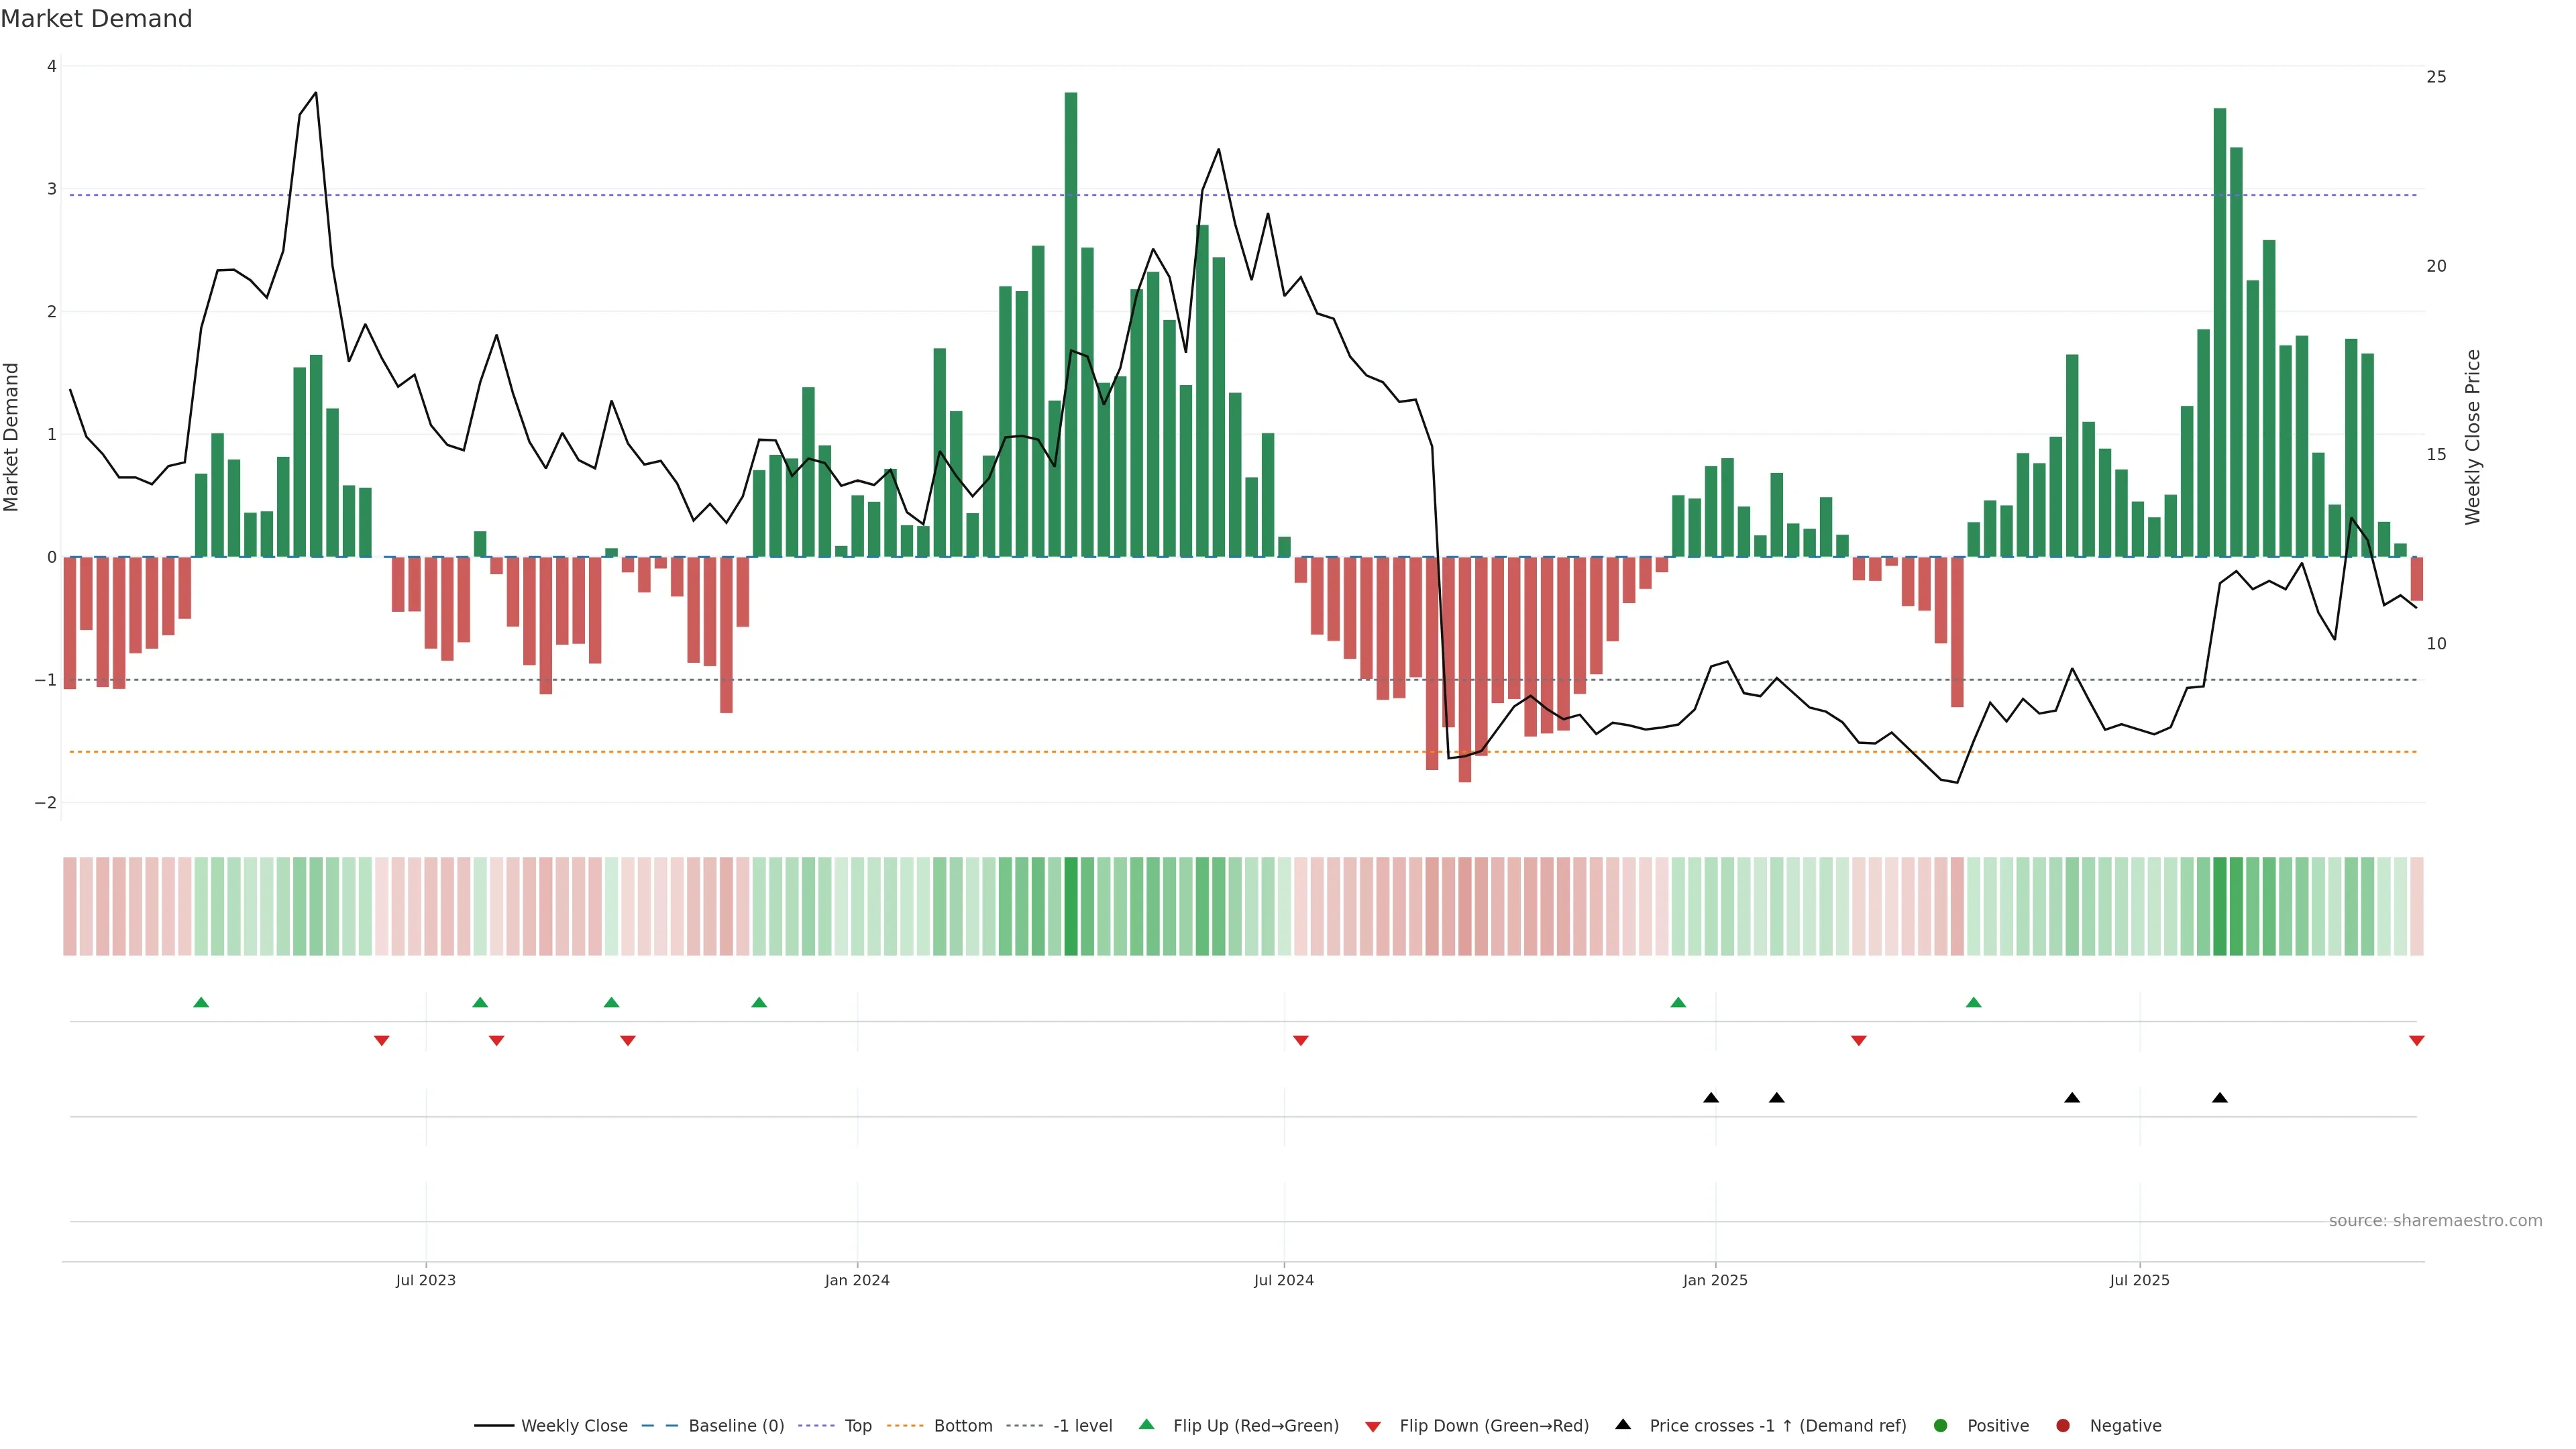
Task: Click the black triangle Price crosses legend icon
Action: point(1623,1424)
